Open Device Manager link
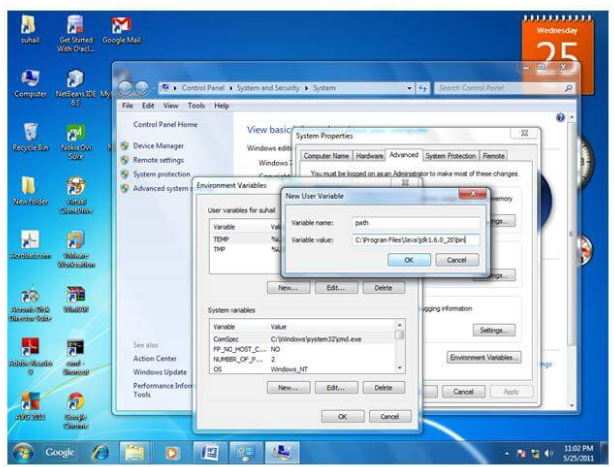 (x=158, y=146)
